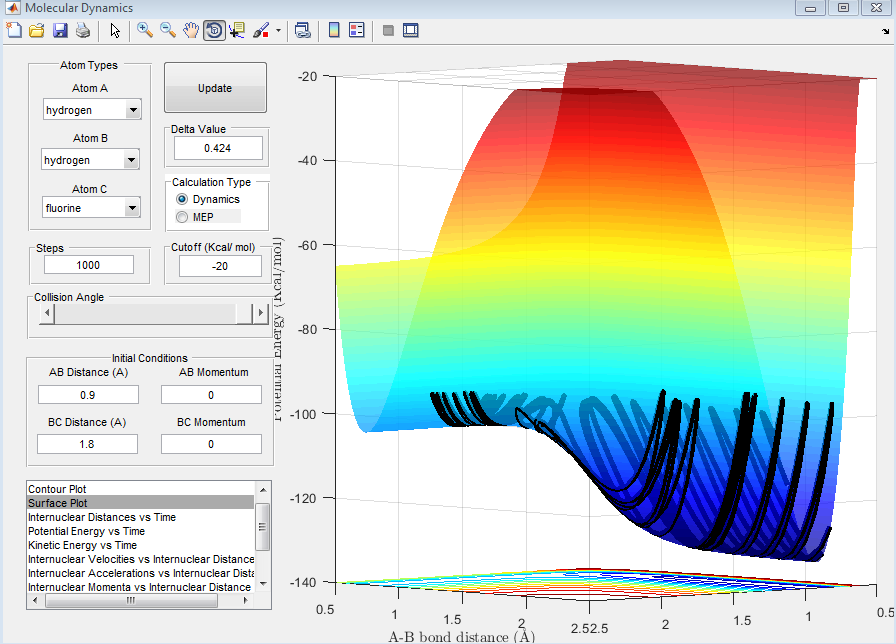This screenshot has height=644, width=896.
Task: Choose Contour Plot in the plot list
Action: 56,489
